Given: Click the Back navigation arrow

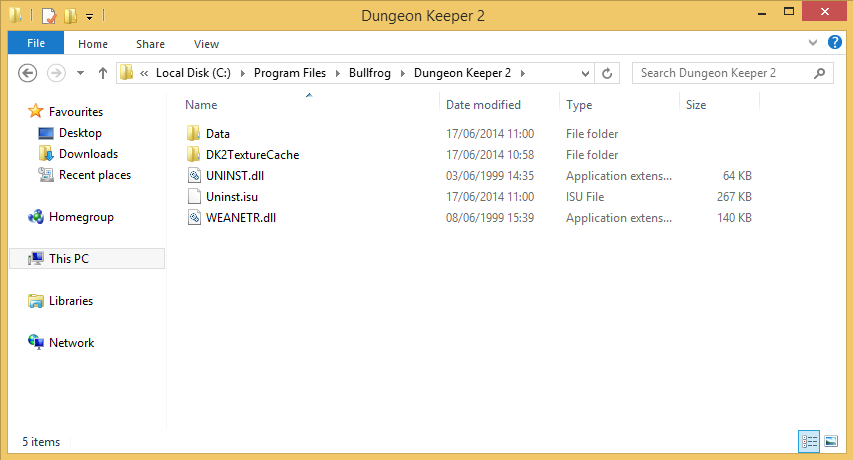Looking at the screenshot, I should [x=28, y=73].
